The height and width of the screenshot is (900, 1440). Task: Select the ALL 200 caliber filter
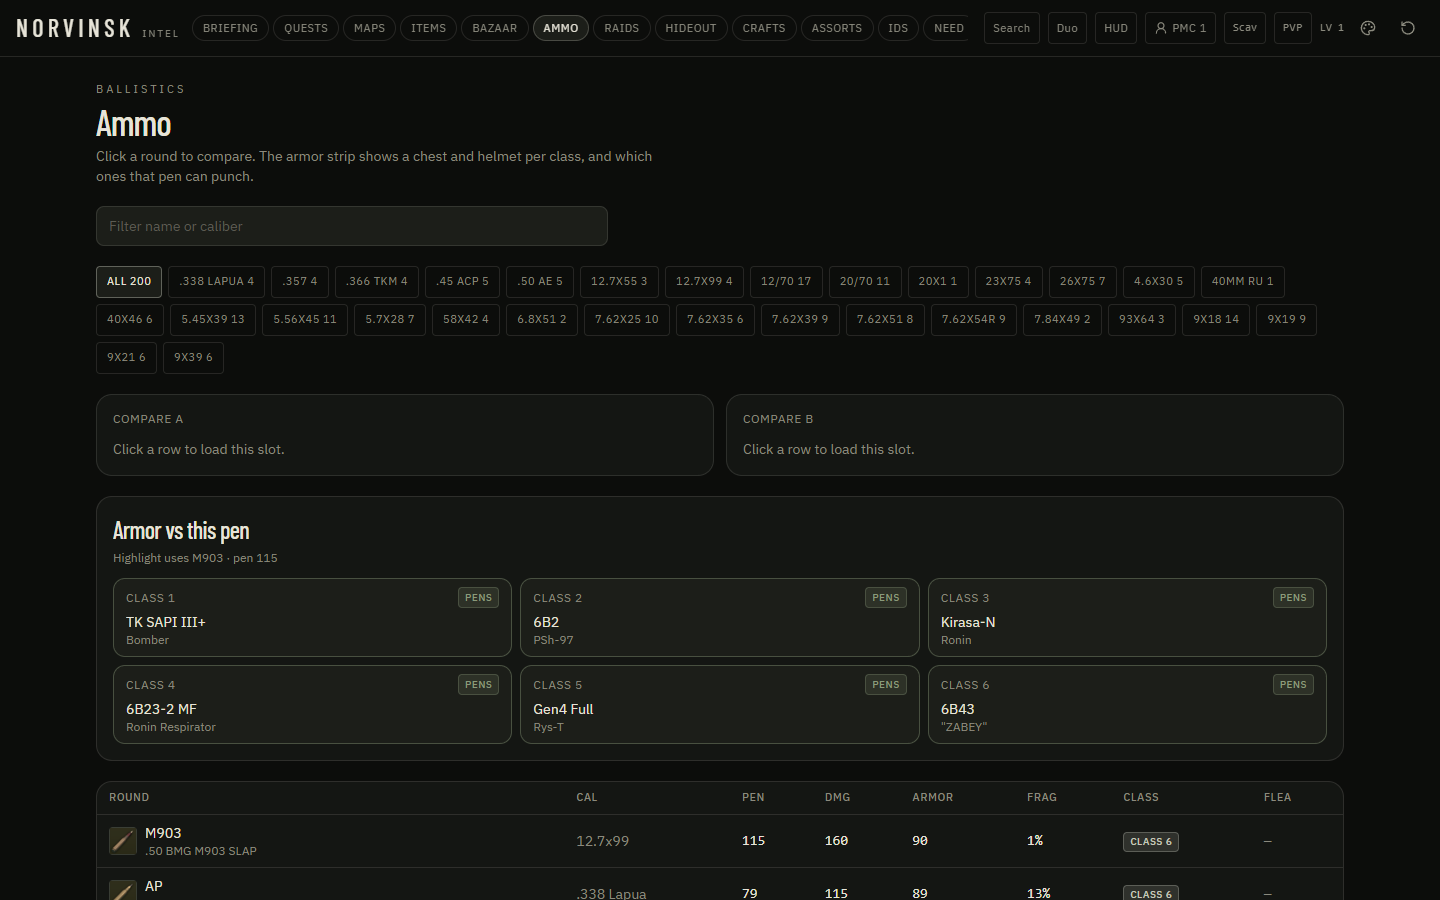[129, 282]
